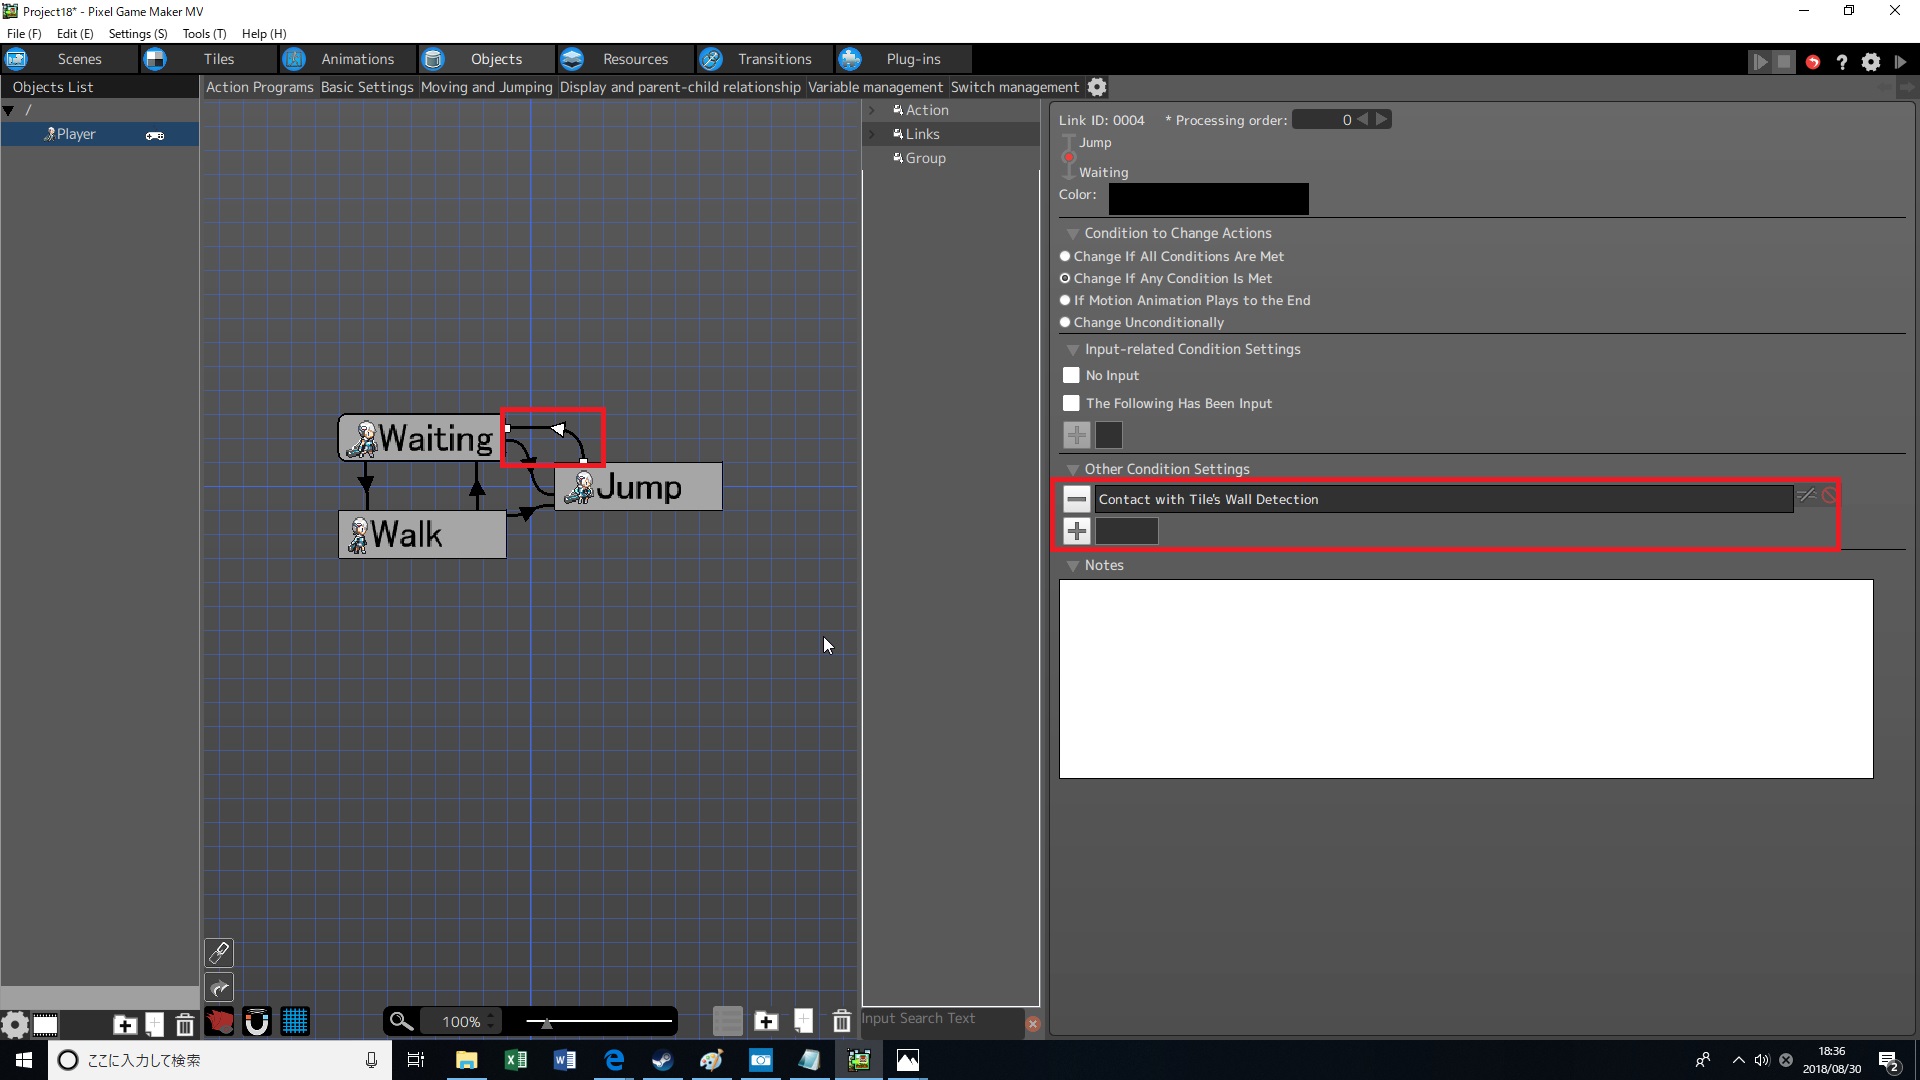Click the help question mark icon
Viewport: 1920px width, 1080px height.
[1841, 62]
